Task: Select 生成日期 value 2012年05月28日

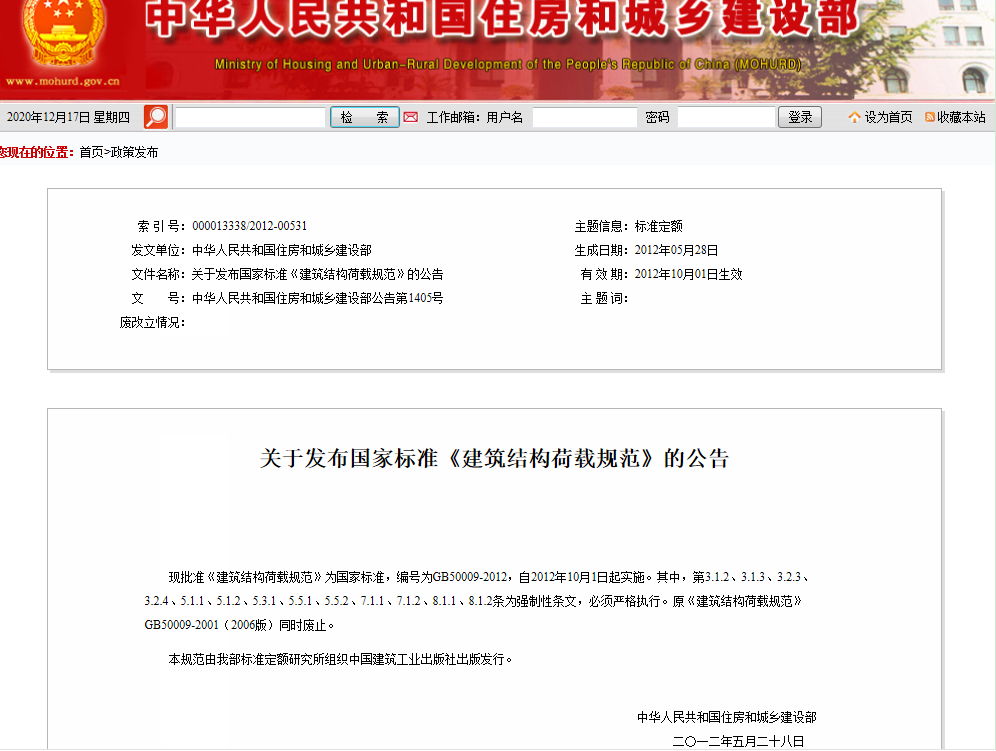Action: click(676, 250)
